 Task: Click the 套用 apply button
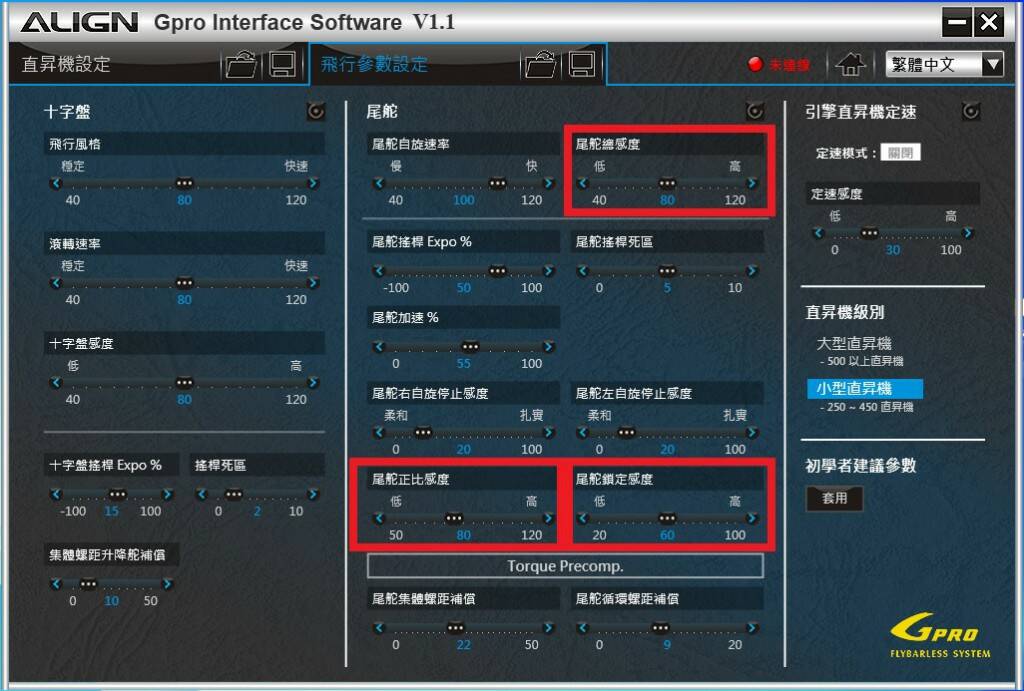(834, 498)
